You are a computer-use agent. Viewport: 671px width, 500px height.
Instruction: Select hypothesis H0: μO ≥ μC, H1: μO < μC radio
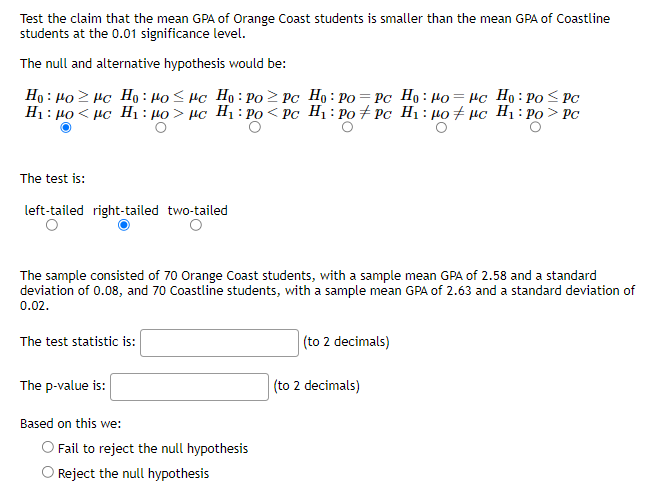[x=65, y=128]
